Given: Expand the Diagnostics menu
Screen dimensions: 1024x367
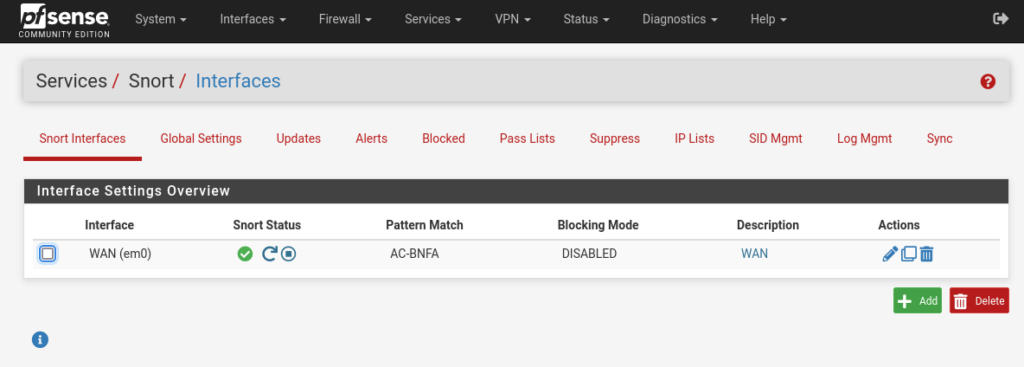Looking at the screenshot, I should pyautogui.click(x=680, y=20).
